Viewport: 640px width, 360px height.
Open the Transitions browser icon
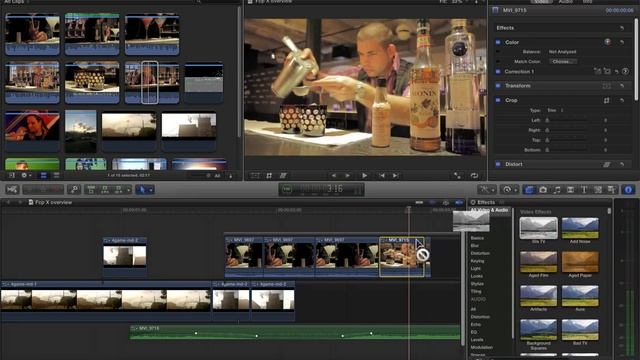[570, 189]
